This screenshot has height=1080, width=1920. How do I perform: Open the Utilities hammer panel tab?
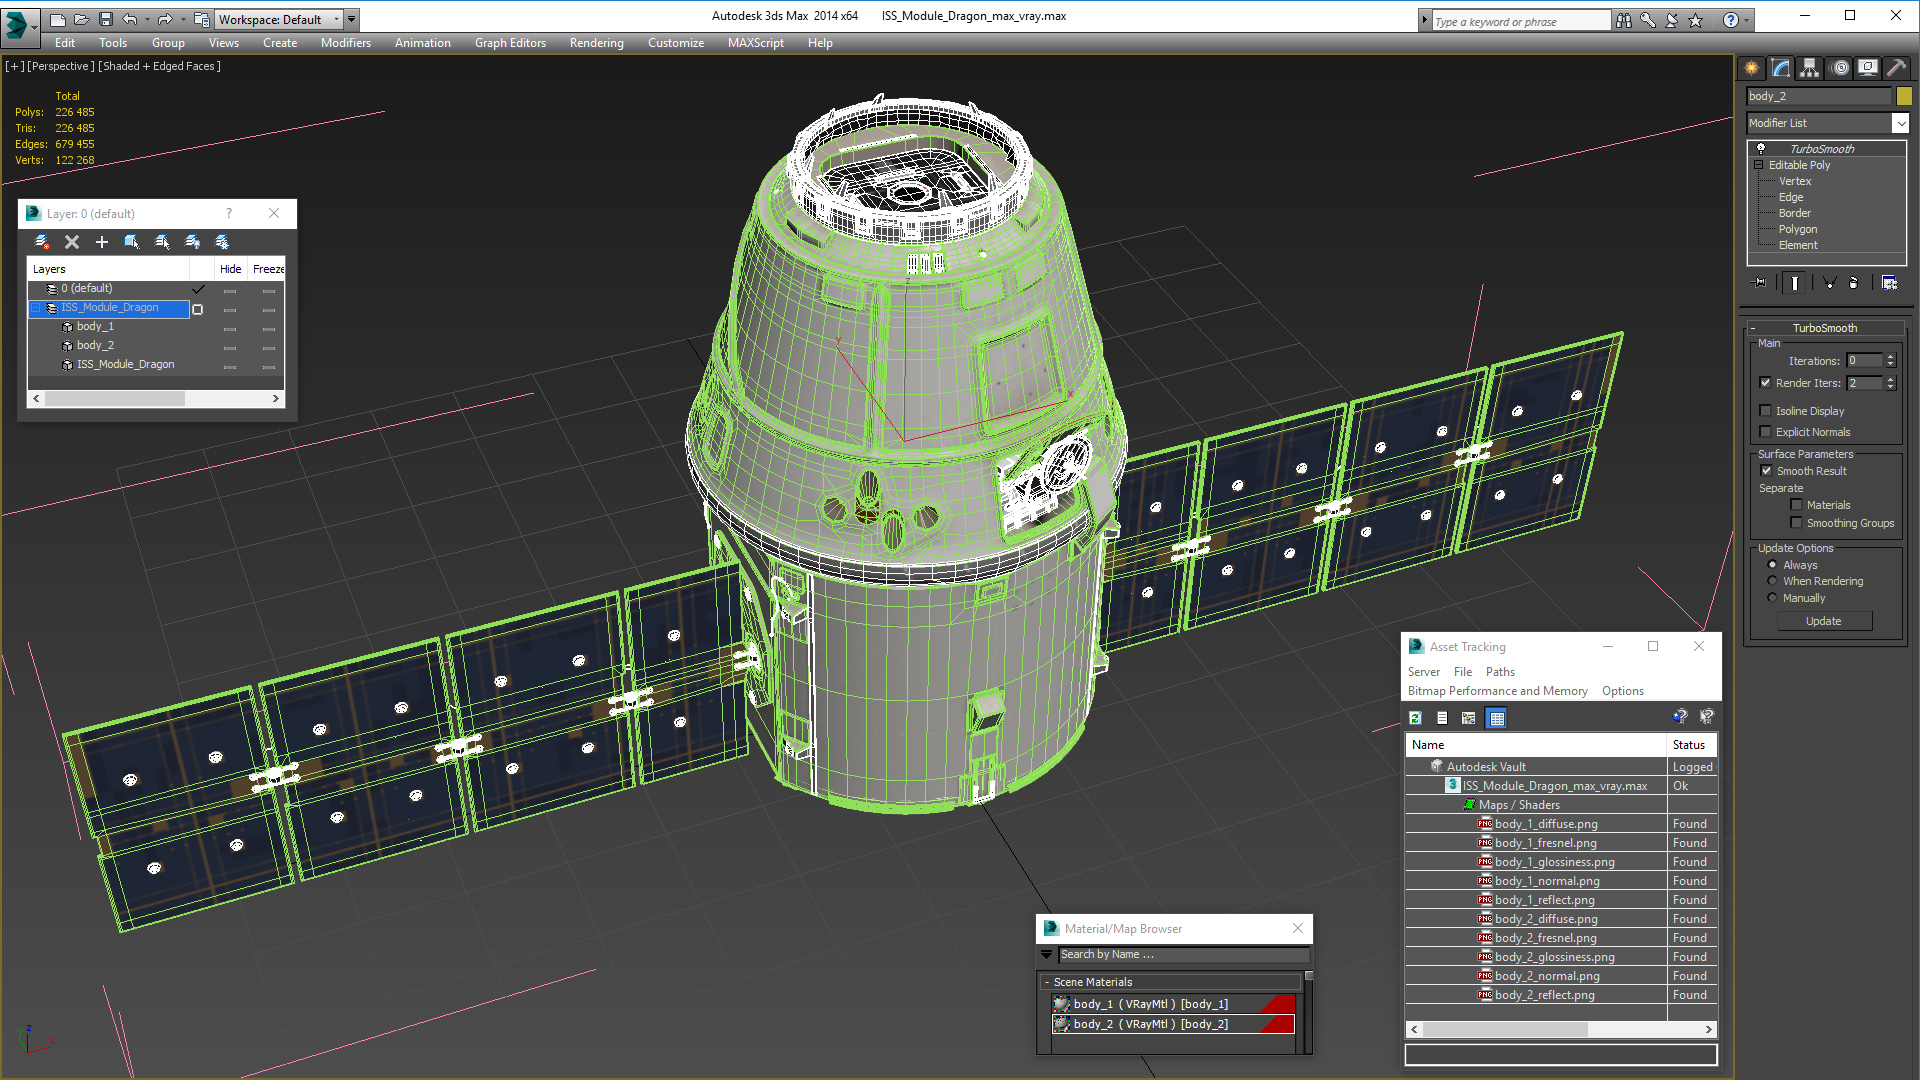[1896, 68]
